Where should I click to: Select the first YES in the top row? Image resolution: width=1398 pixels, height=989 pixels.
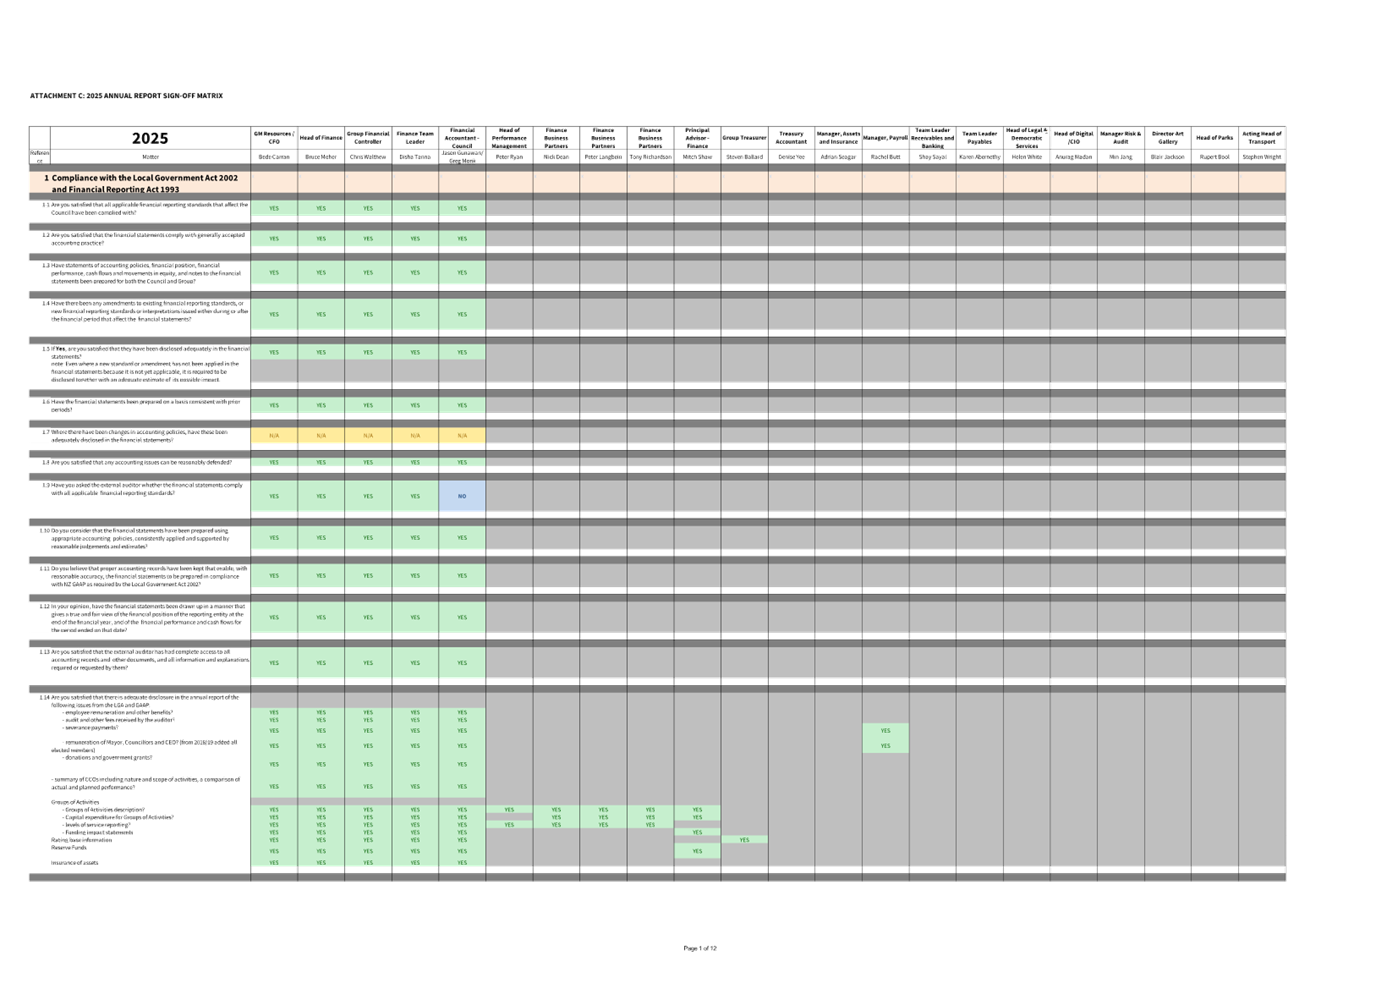tap(274, 209)
